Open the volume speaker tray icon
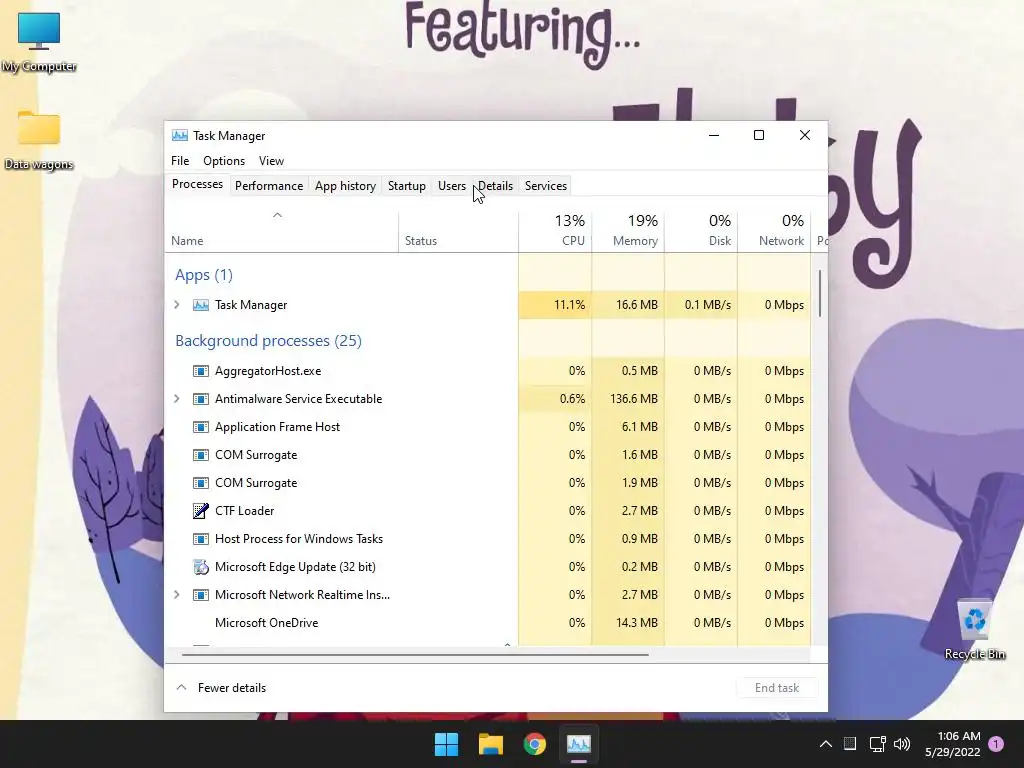 (902, 744)
